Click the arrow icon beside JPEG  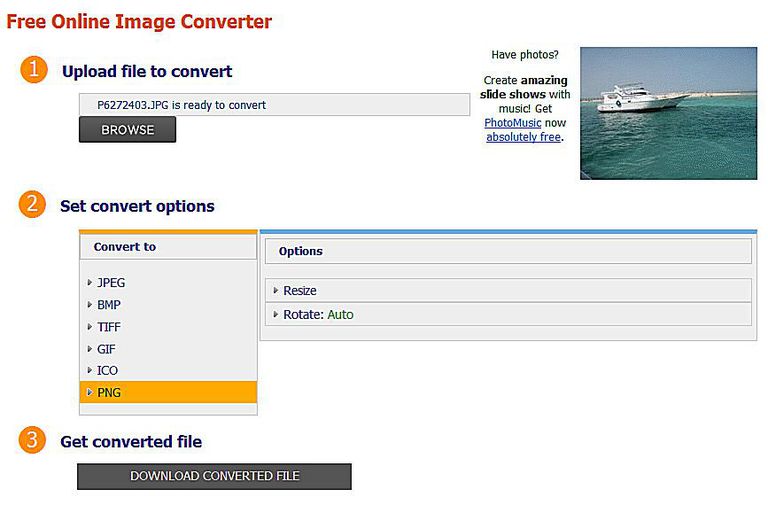90,283
